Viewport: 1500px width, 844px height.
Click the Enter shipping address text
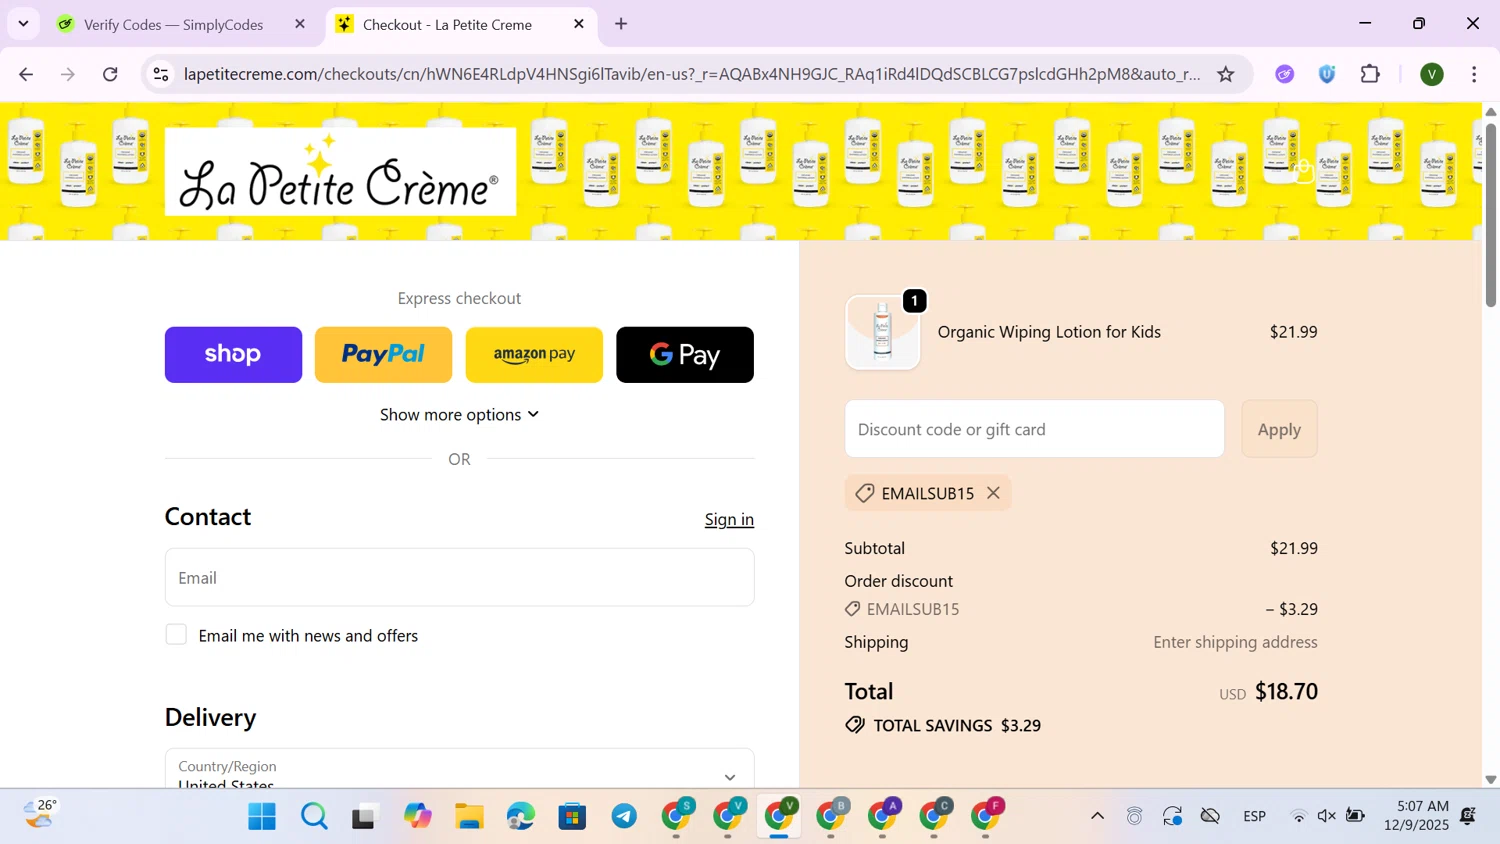tap(1235, 642)
